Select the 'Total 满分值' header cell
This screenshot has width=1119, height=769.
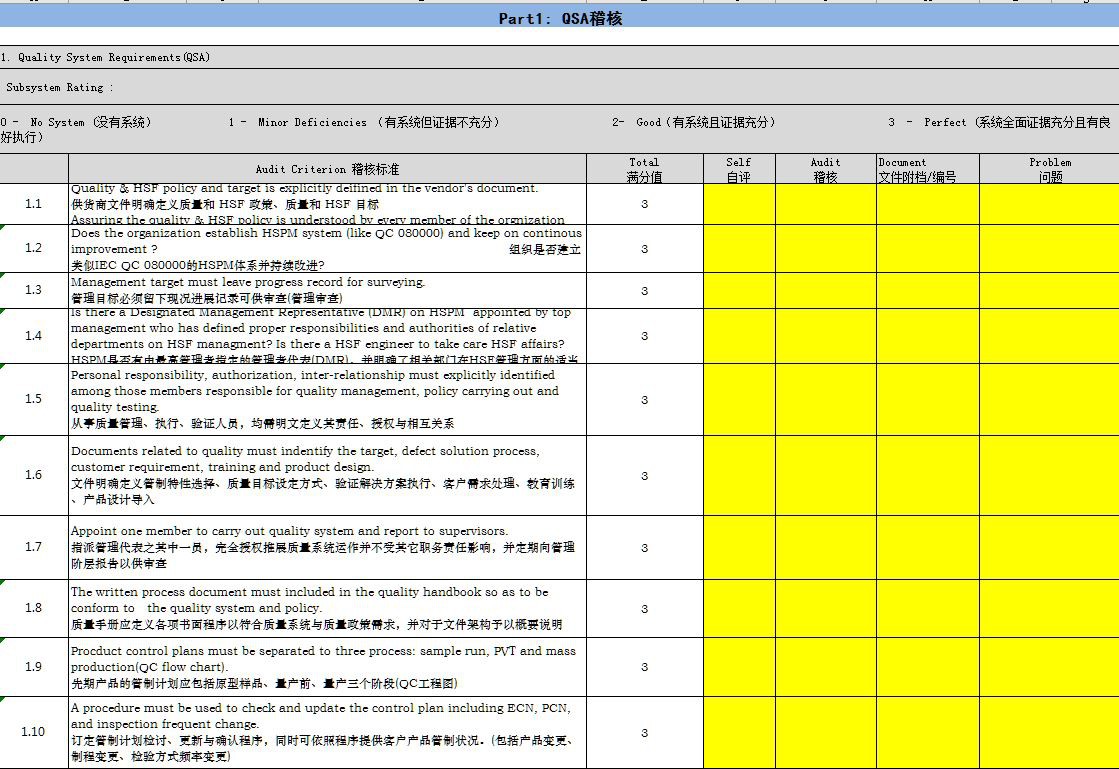coord(644,169)
